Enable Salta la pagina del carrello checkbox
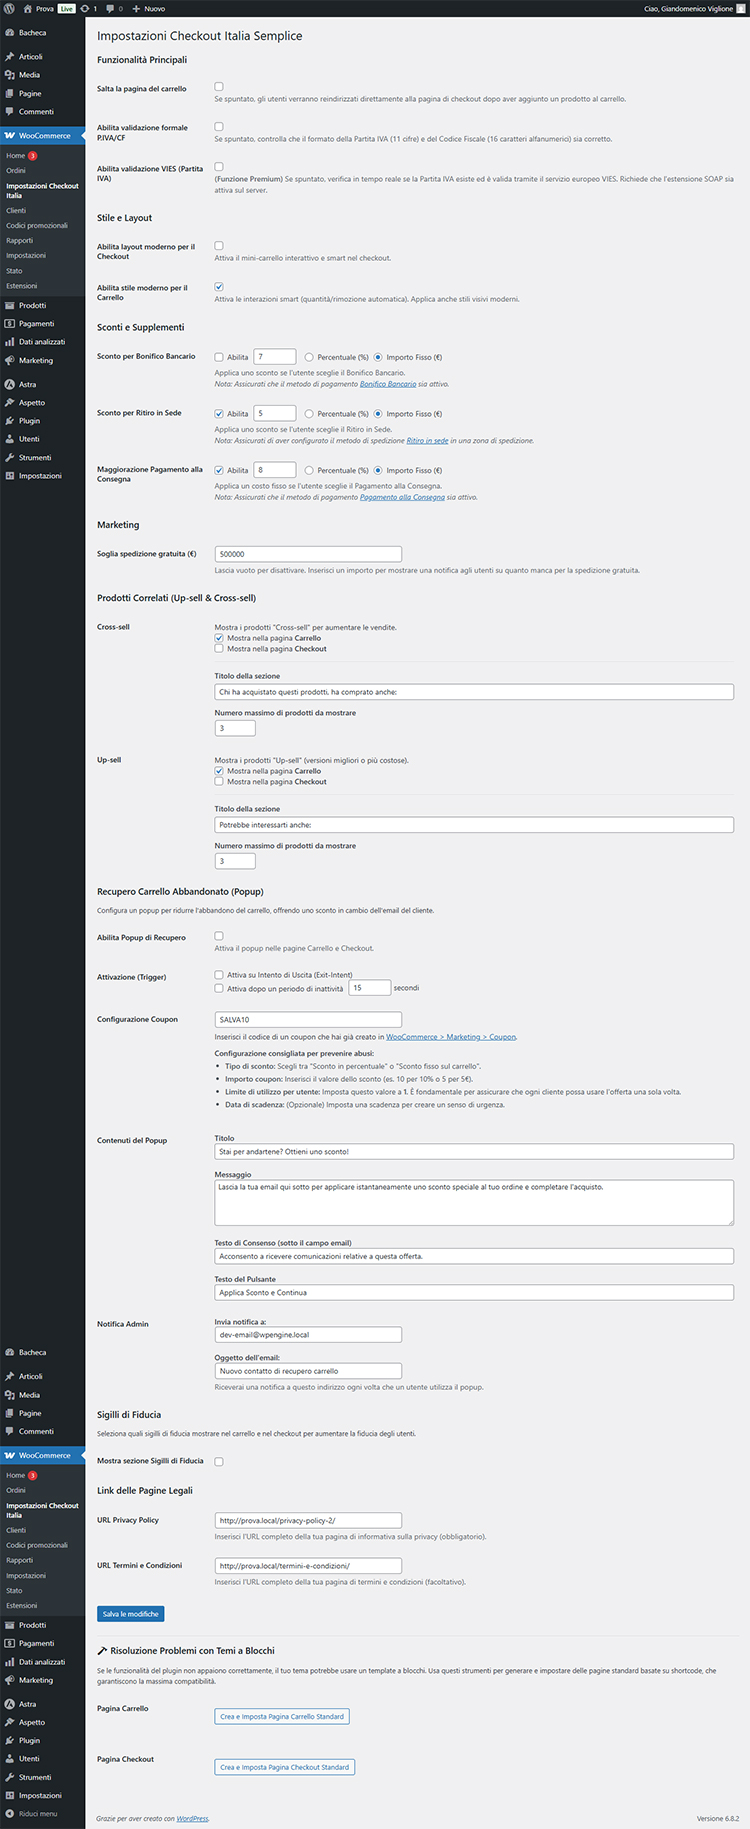750x1829 pixels. click(x=219, y=87)
